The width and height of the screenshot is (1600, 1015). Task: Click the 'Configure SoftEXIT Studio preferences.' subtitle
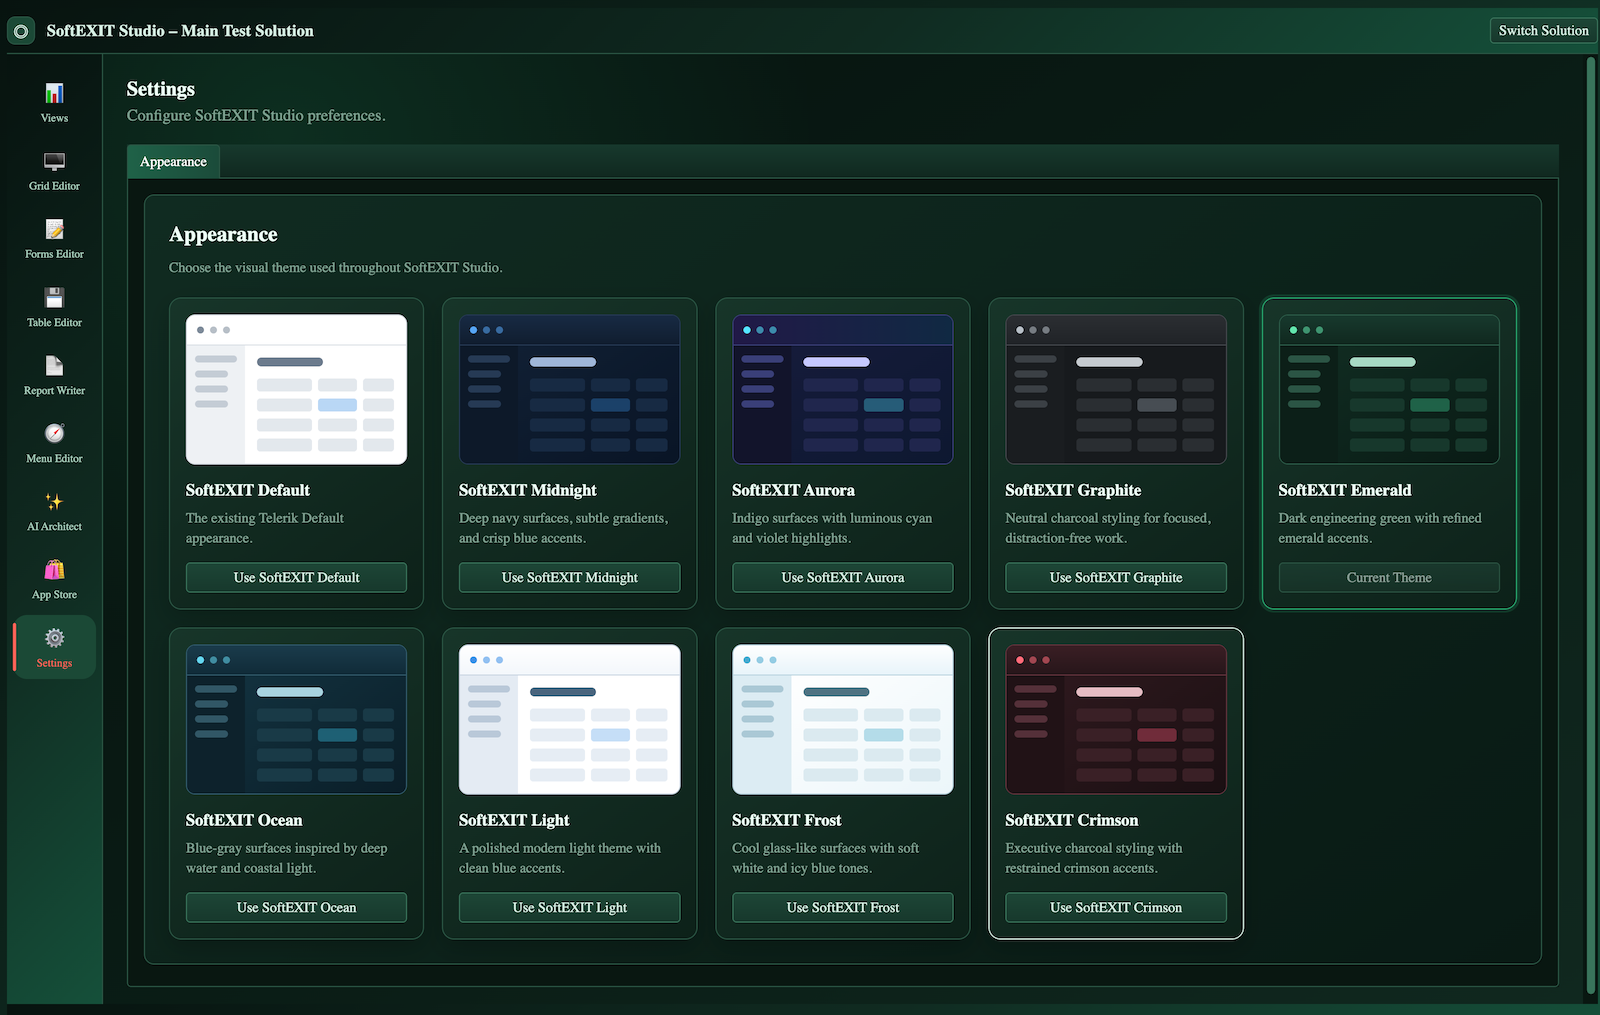pos(256,116)
